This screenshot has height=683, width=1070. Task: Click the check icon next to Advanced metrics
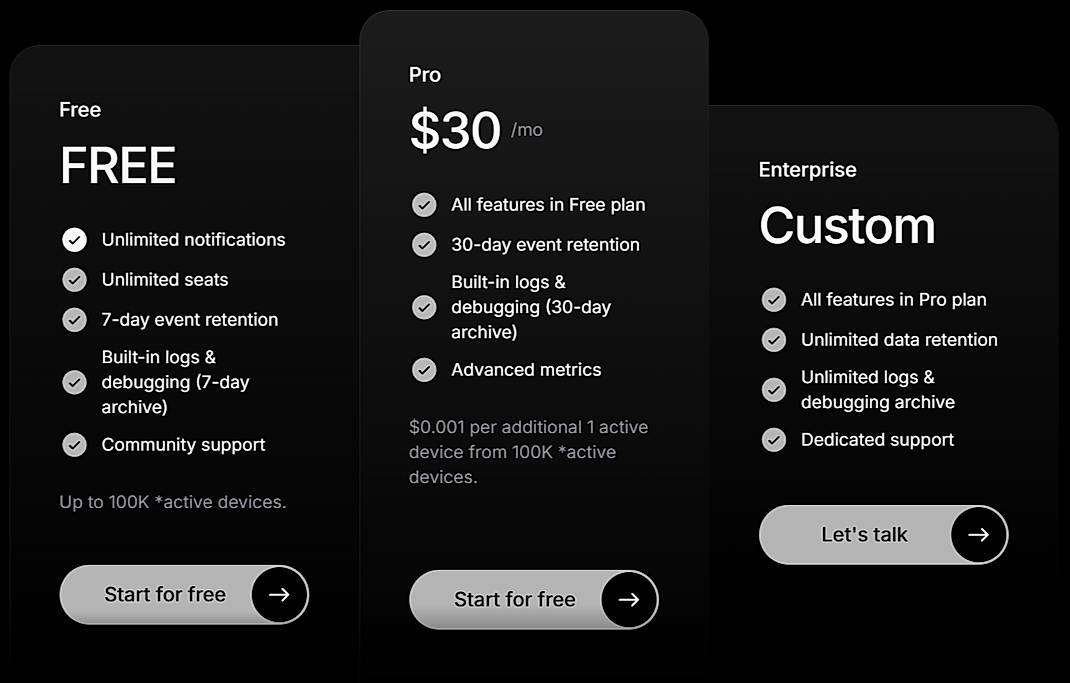[x=424, y=369]
